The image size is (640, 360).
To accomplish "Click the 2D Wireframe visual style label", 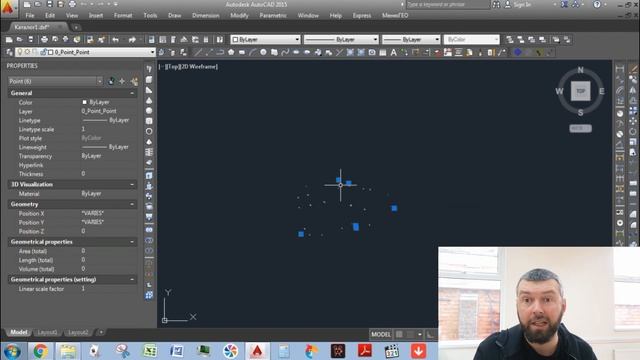I will click(x=199, y=67).
